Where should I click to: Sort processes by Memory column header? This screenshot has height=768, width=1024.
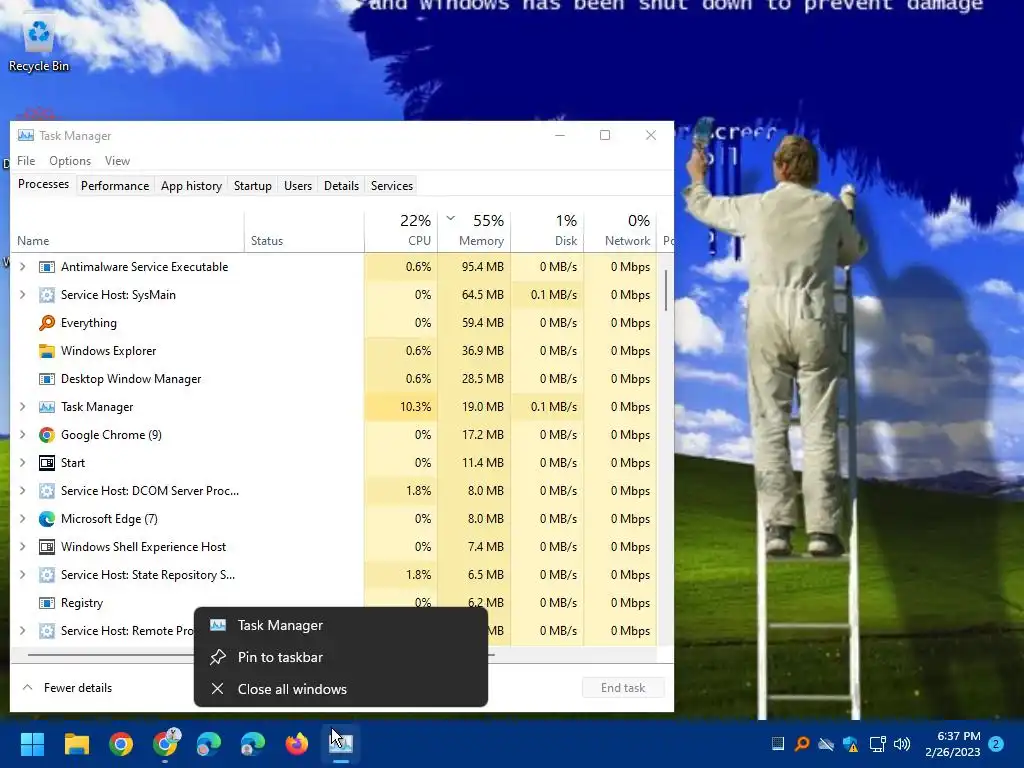click(x=474, y=231)
